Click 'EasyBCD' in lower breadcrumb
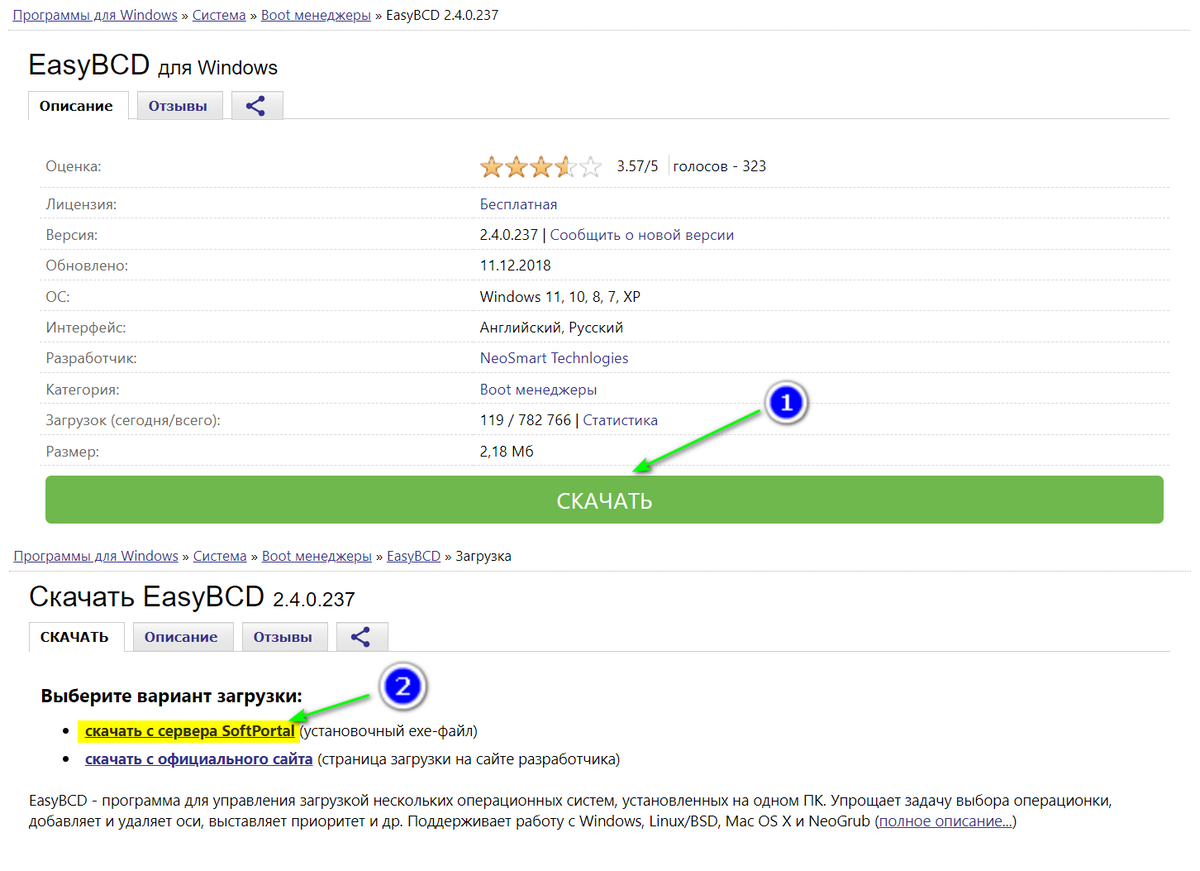The height and width of the screenshot is (871, 1200). pyautogui.click(x=414, y=556)
